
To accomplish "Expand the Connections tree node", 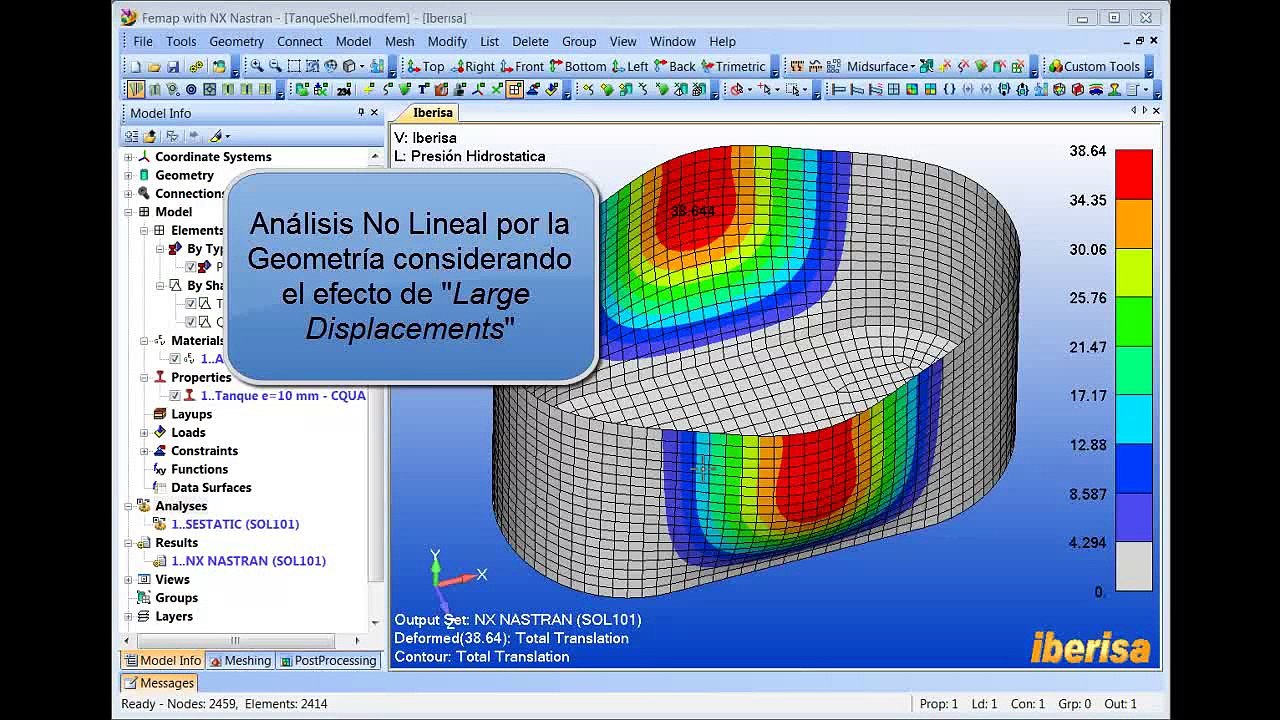I will pyautogui.click(x=128, y=194).
